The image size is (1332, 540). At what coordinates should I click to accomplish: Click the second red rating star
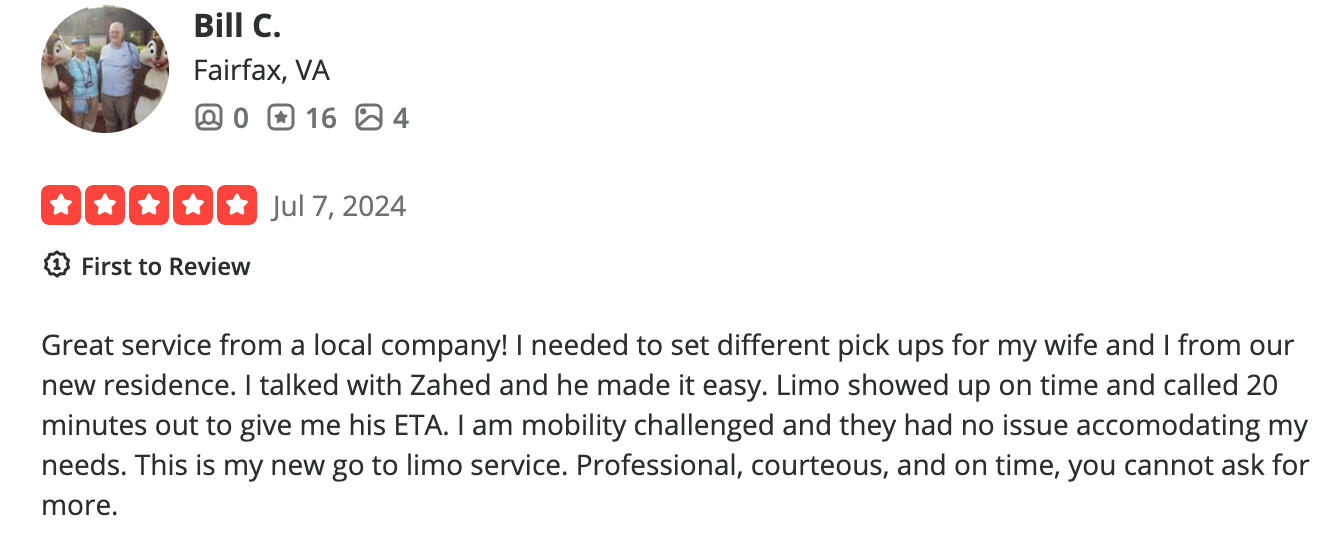105,206
